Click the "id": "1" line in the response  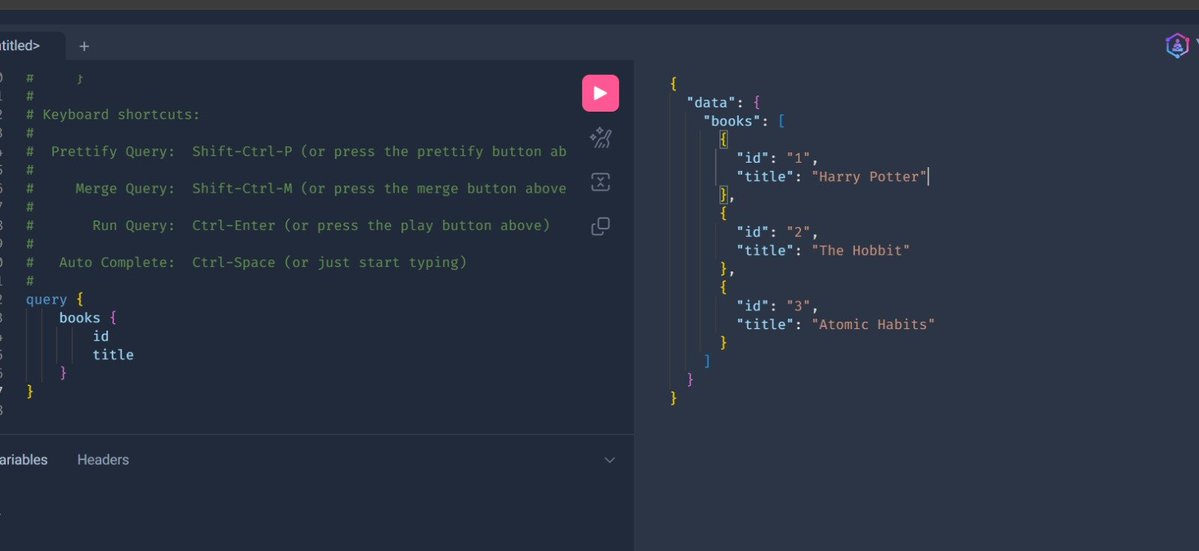(x=777, y=158)
